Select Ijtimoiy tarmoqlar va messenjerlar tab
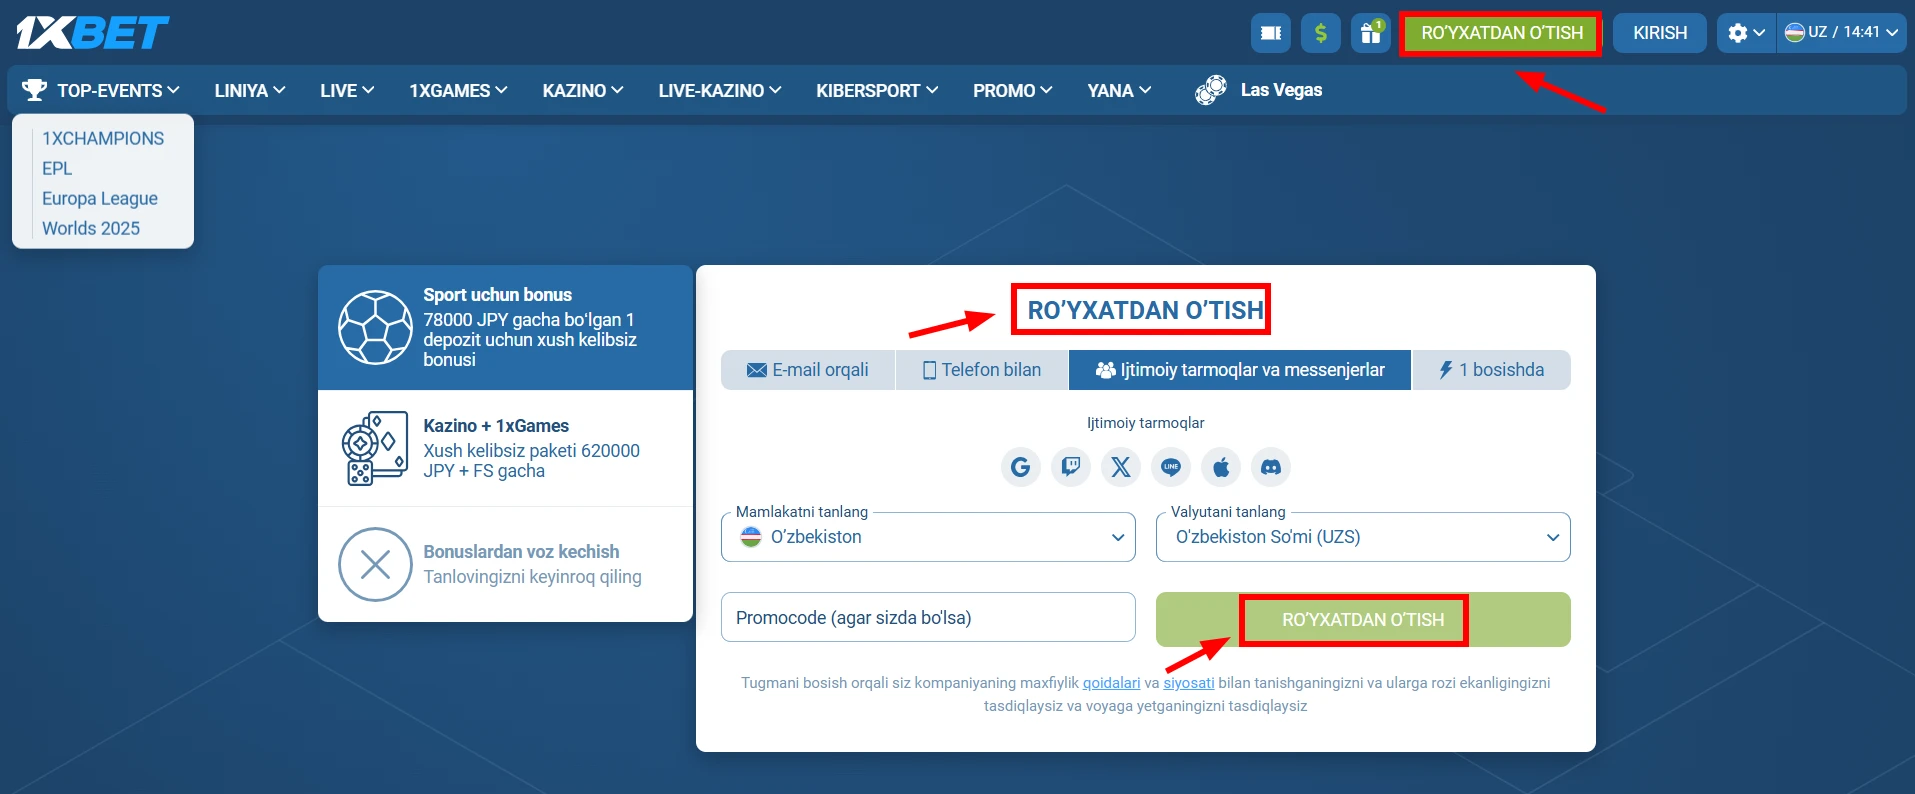The height and width of the screenshot is (794, 1915). pyautogui.click(x=1240, y=370)
